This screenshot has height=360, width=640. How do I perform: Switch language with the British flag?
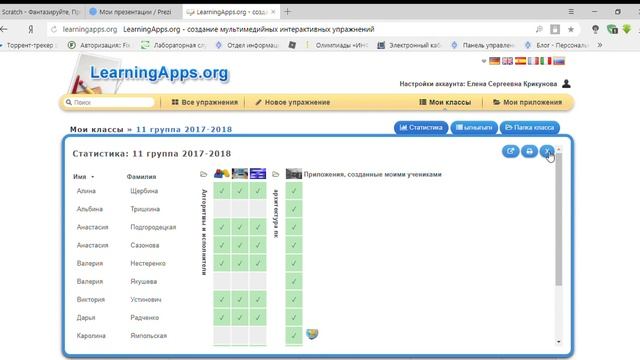tap(507, 61)
